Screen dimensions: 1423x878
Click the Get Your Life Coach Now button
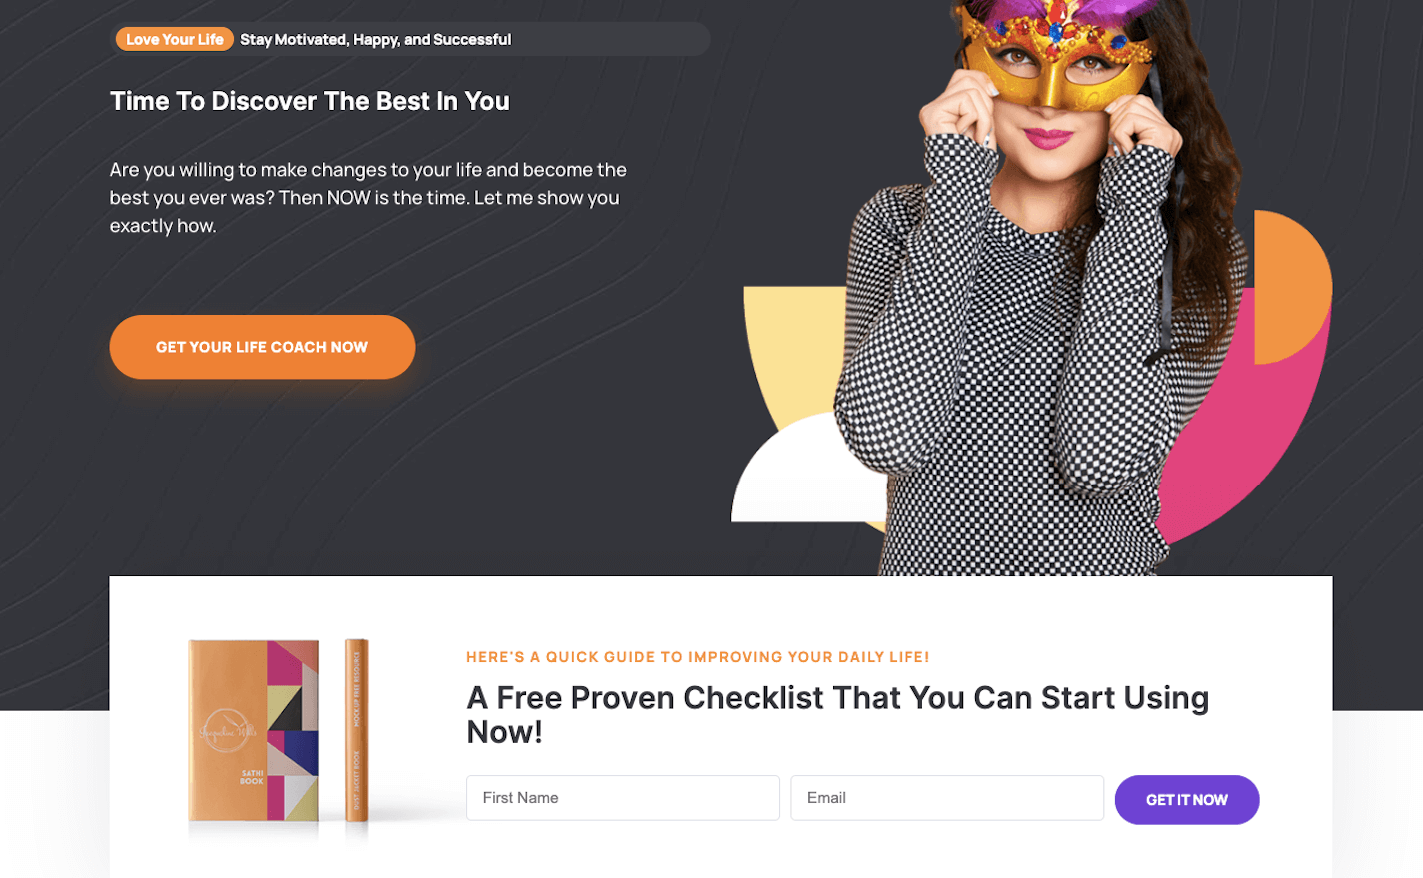click(x=262, y=347)
